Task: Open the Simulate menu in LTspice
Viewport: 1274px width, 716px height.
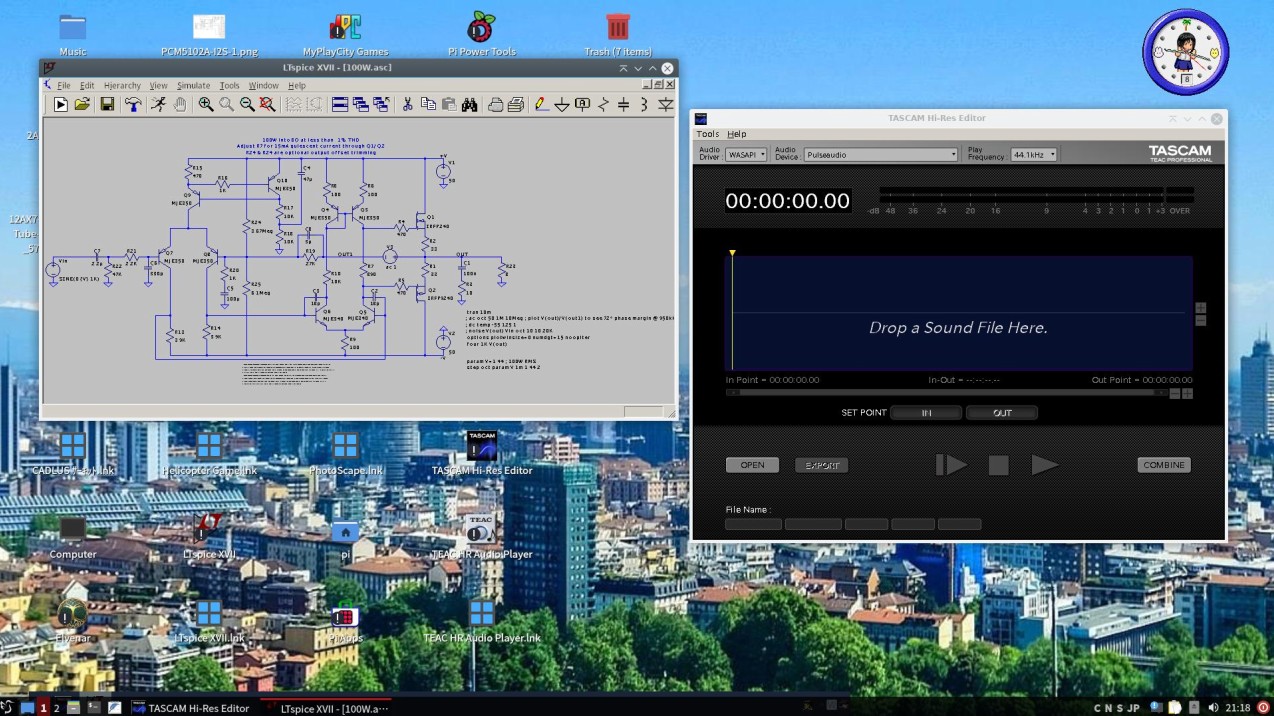Action: 194,86
